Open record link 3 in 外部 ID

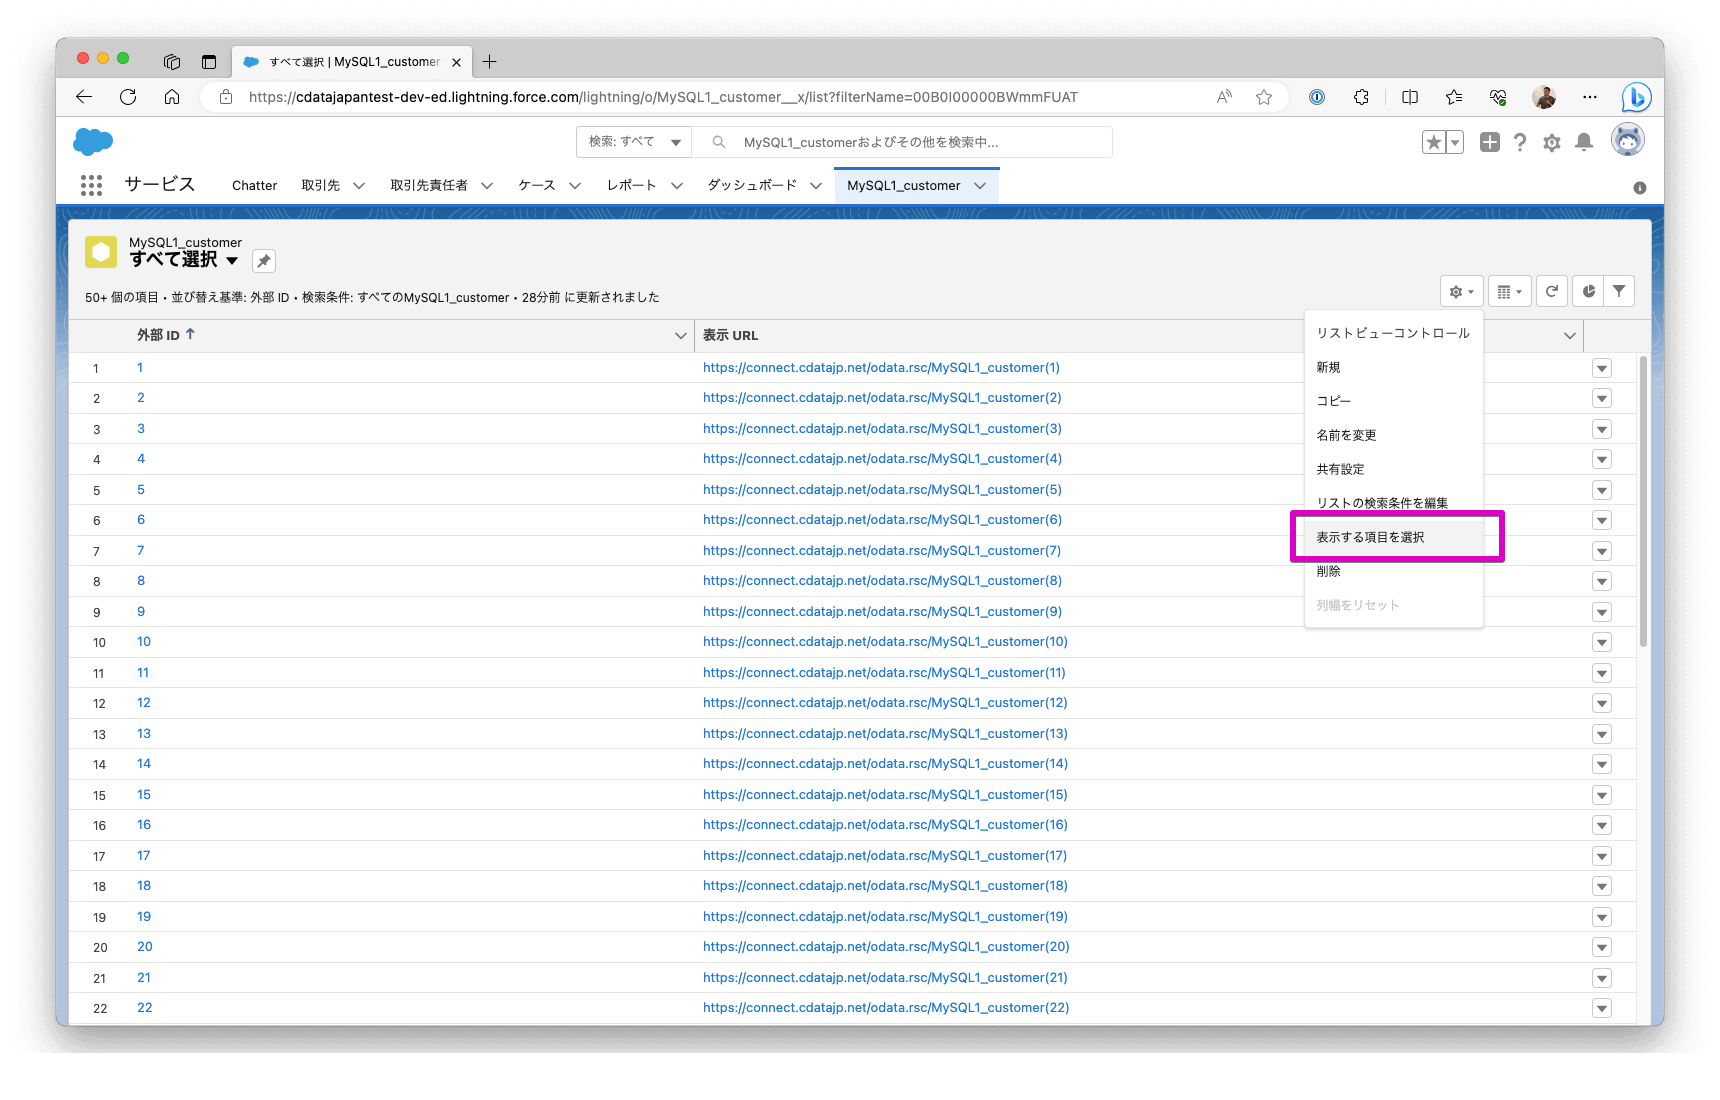[x=141, y=429]
